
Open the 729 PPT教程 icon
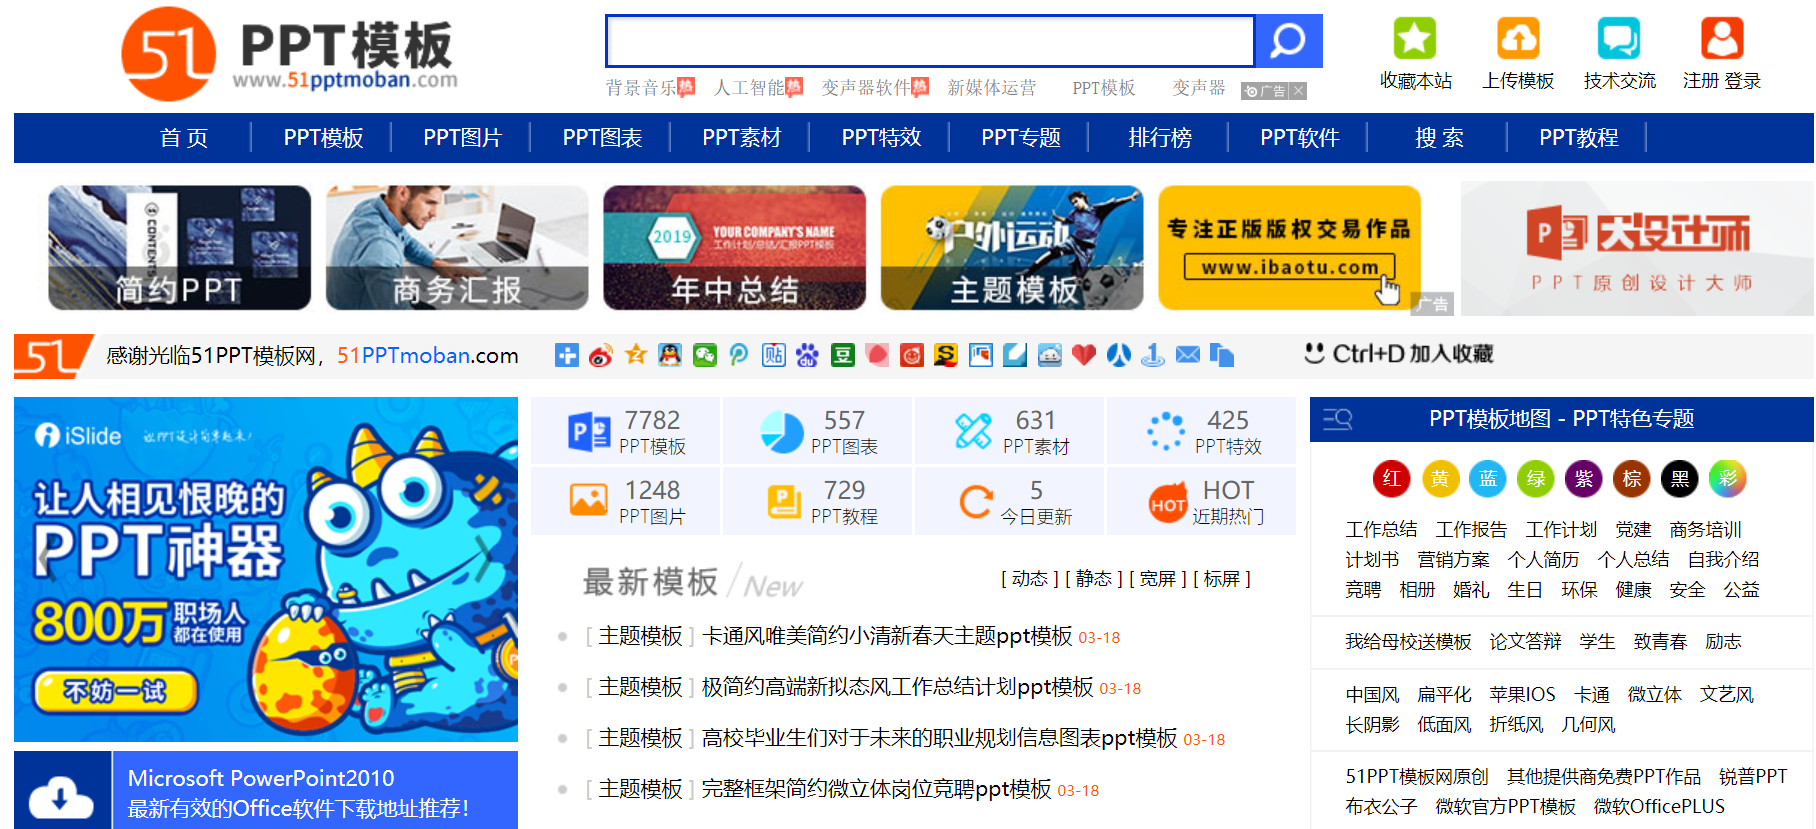coord(783,501)
